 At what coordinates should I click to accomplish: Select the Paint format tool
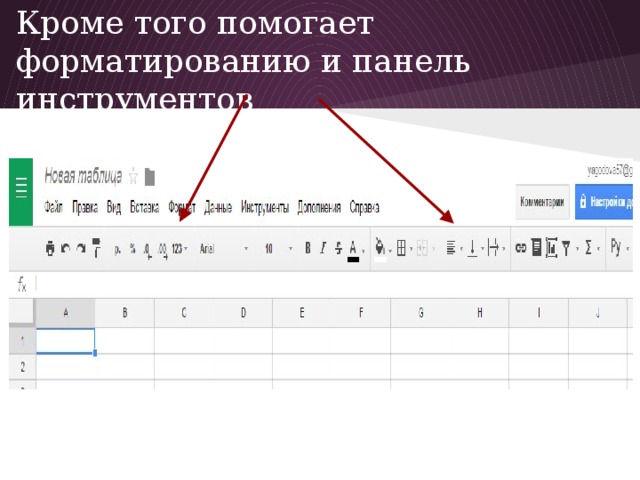[96, 248]
